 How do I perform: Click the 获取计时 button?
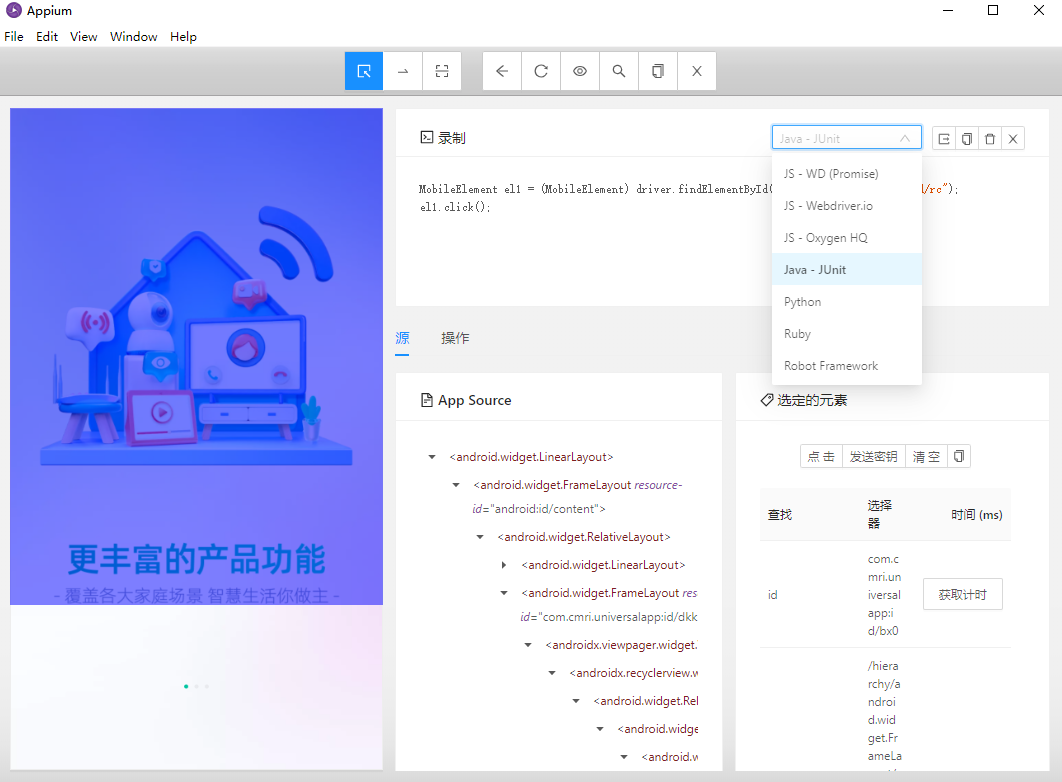tap(962, 594)
